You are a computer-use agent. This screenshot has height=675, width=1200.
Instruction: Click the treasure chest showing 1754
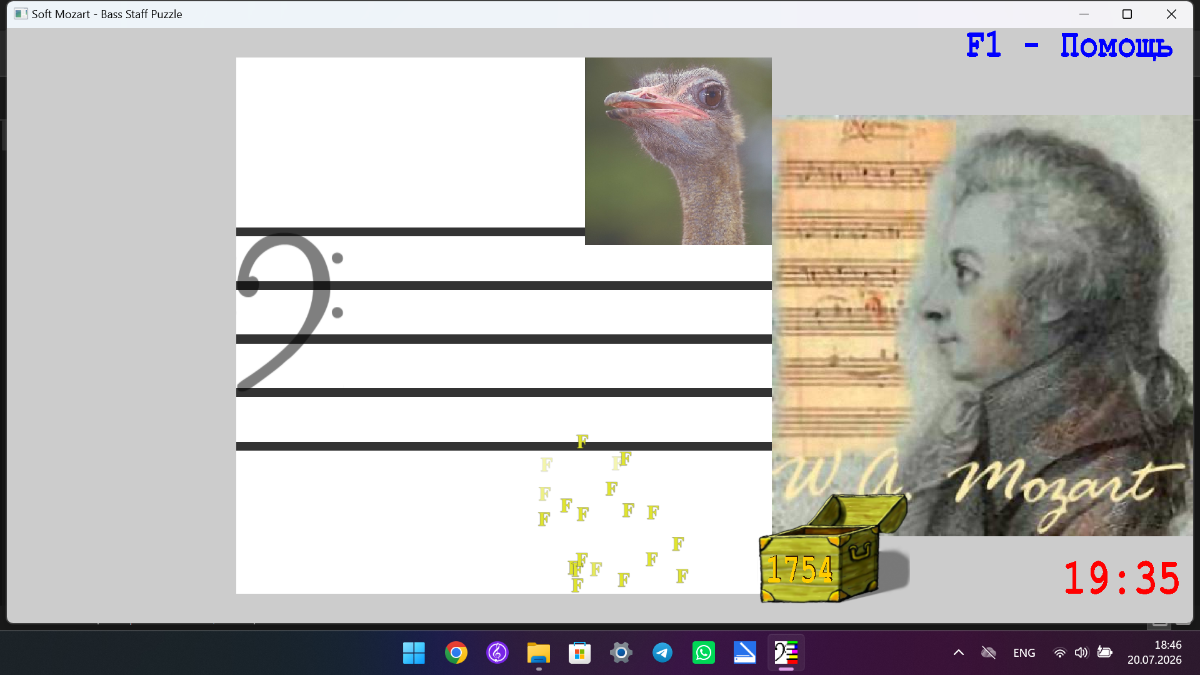833,550
